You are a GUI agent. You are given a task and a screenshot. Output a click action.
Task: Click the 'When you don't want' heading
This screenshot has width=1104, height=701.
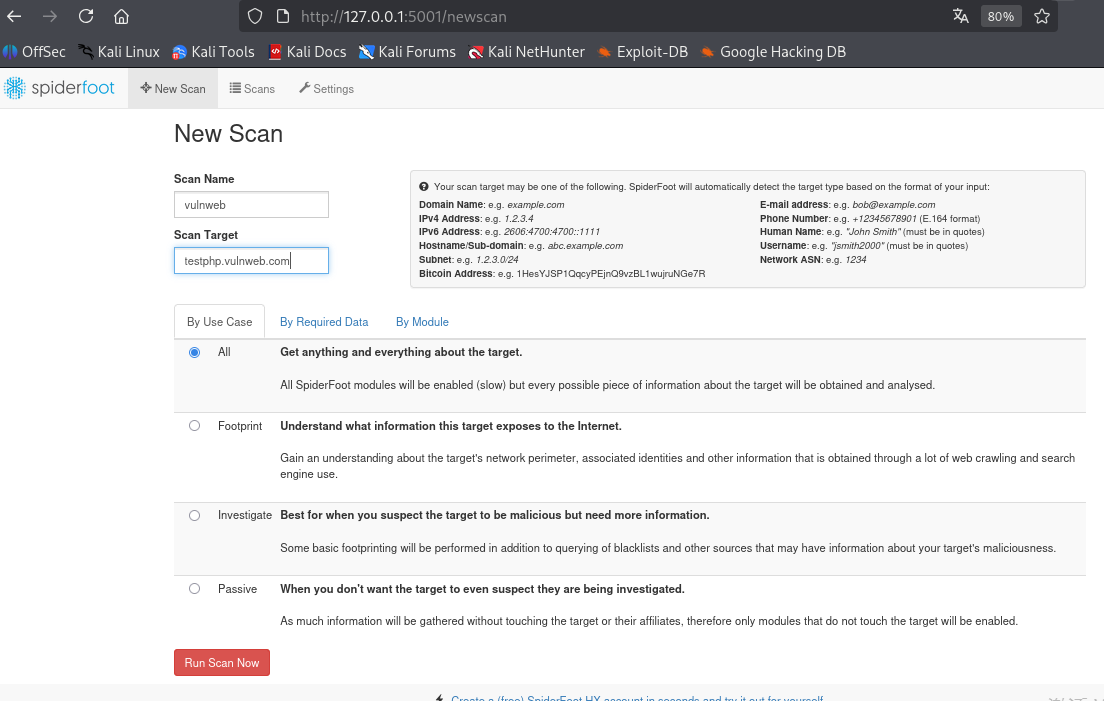click(482, 589)
